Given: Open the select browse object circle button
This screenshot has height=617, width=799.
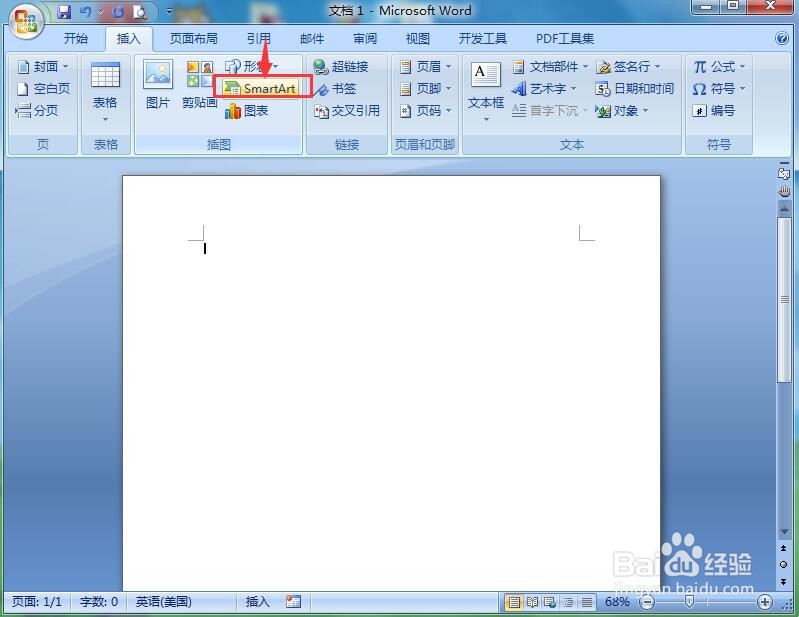Looking at the screenshot, I should (x=784, y=565).
